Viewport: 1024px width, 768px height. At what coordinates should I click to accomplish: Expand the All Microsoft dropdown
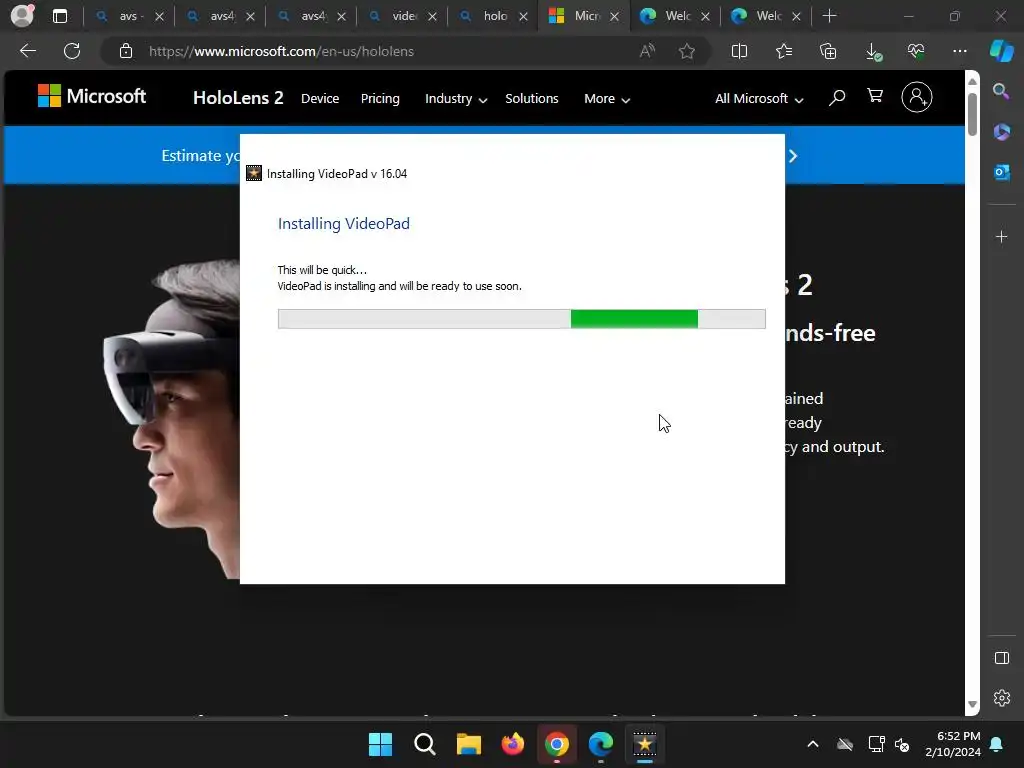coord(759,99)
